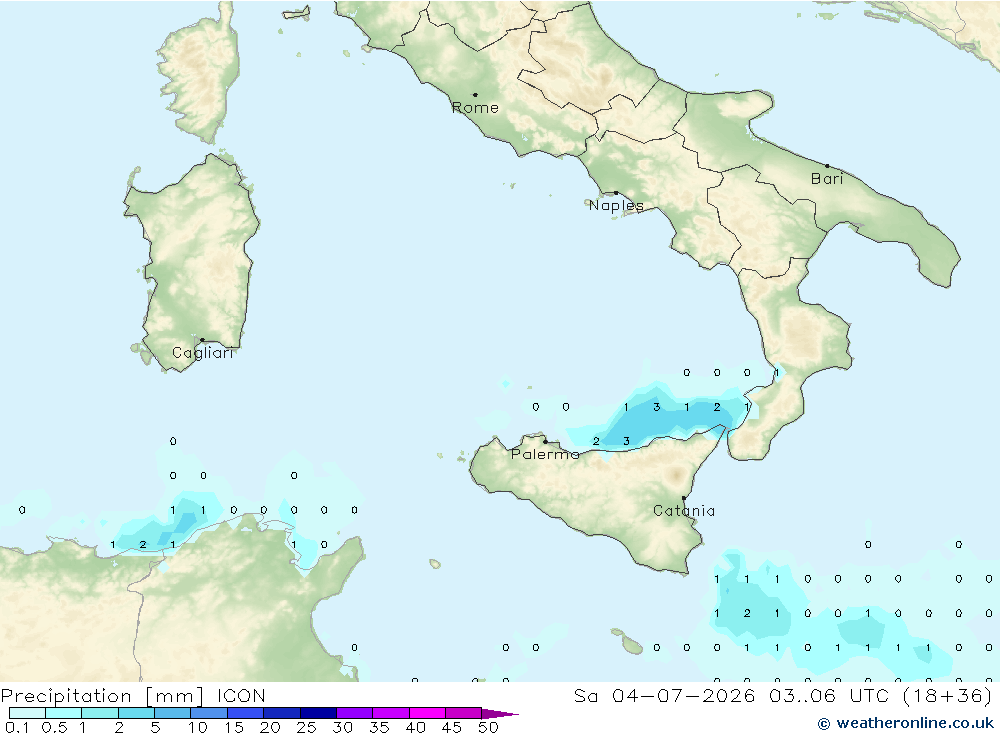
Task: Click the 10 legend scale value
Action: pyautogui.click(x=198, y=727)
